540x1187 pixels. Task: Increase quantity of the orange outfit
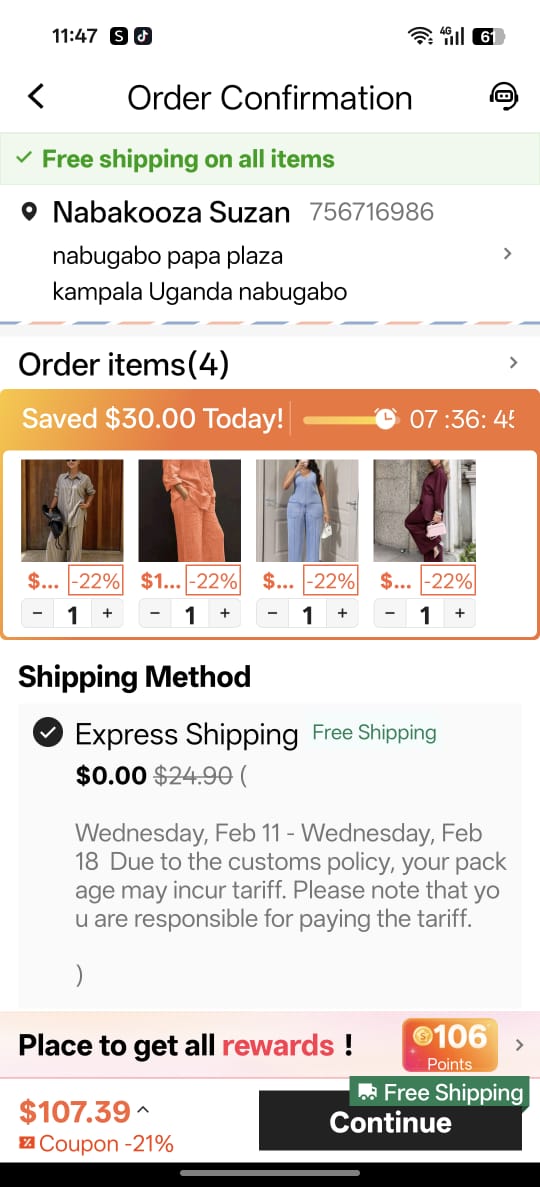(x=224, y=614)
